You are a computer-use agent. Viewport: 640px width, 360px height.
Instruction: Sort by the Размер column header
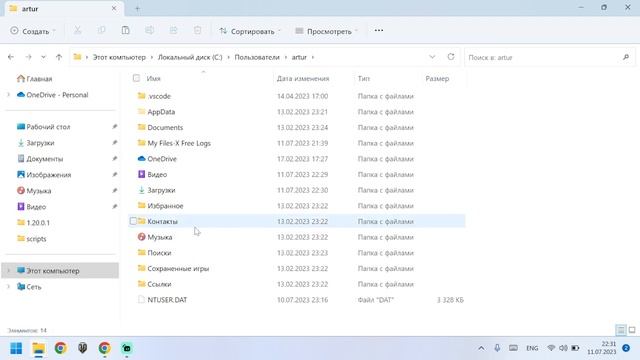click(x=437, y=78)
